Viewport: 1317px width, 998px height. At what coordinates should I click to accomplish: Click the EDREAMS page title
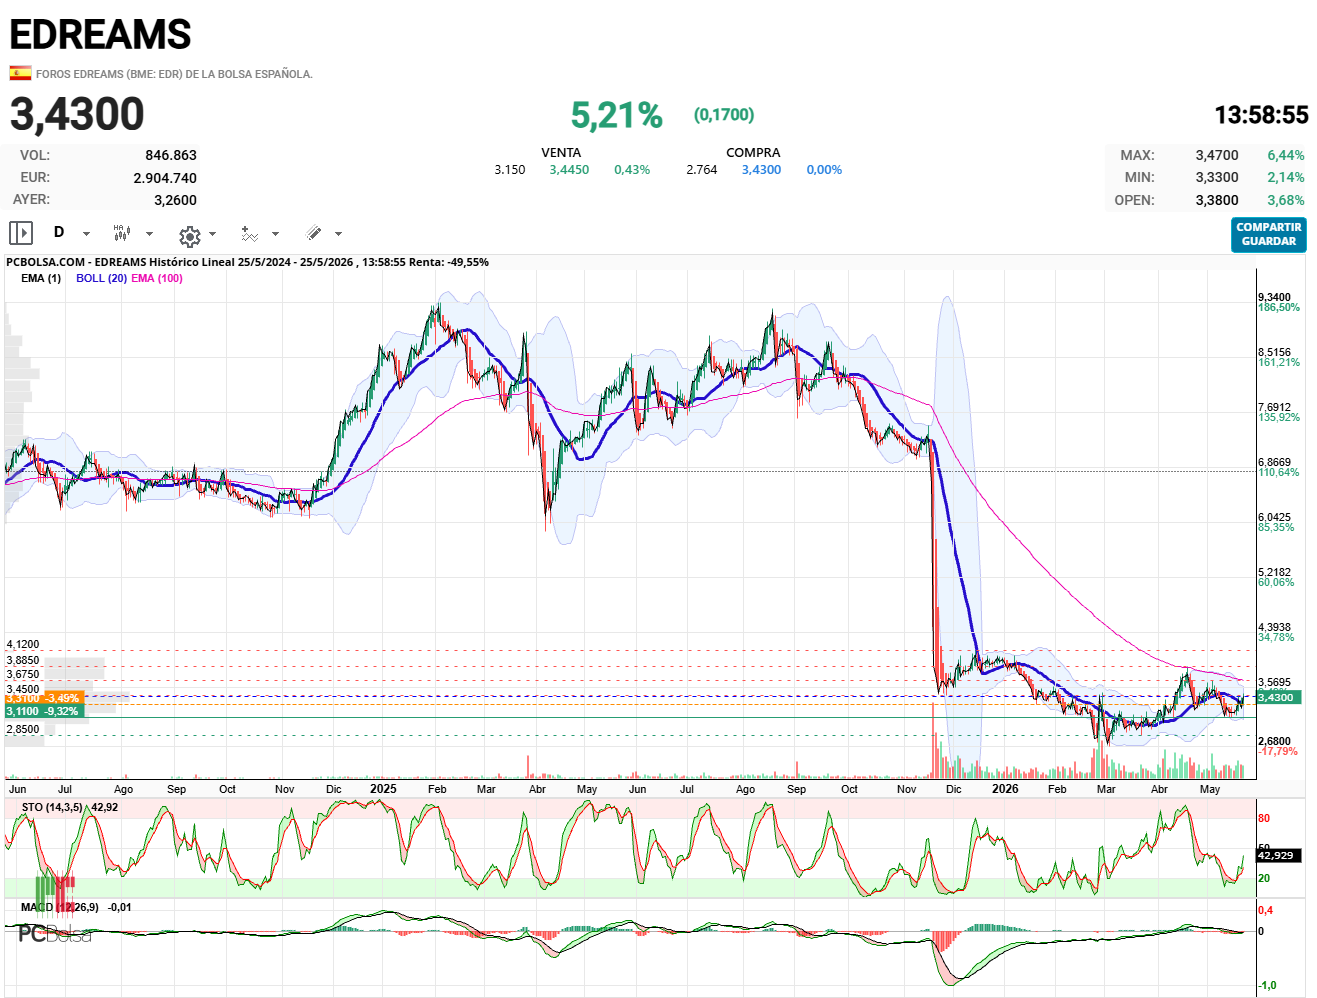(x=100, y=35)
